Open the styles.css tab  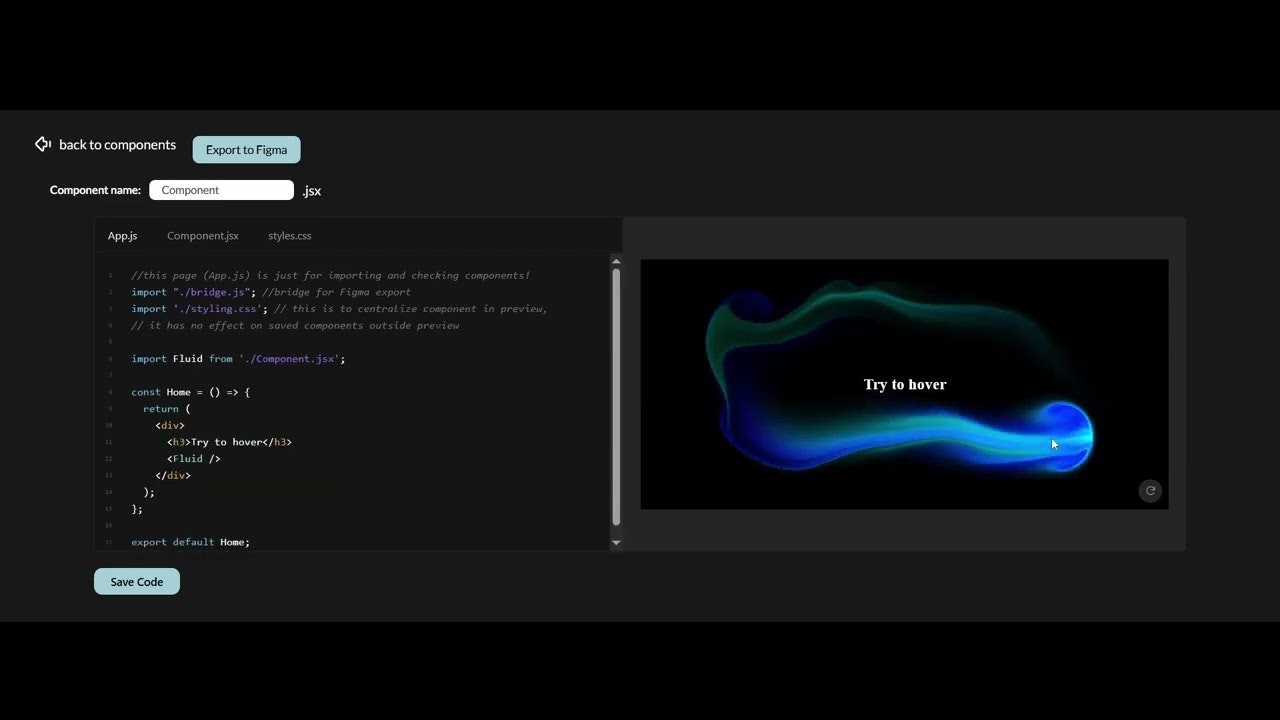(290, 236)
